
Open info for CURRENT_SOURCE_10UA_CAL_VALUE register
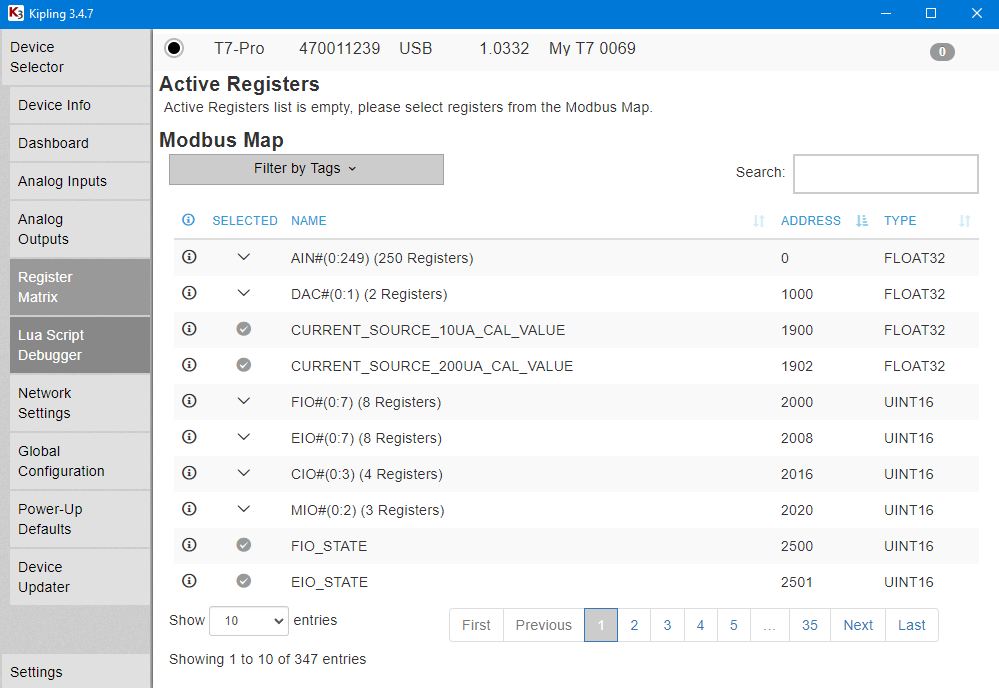pyautogui.click(x=189, y=329)
